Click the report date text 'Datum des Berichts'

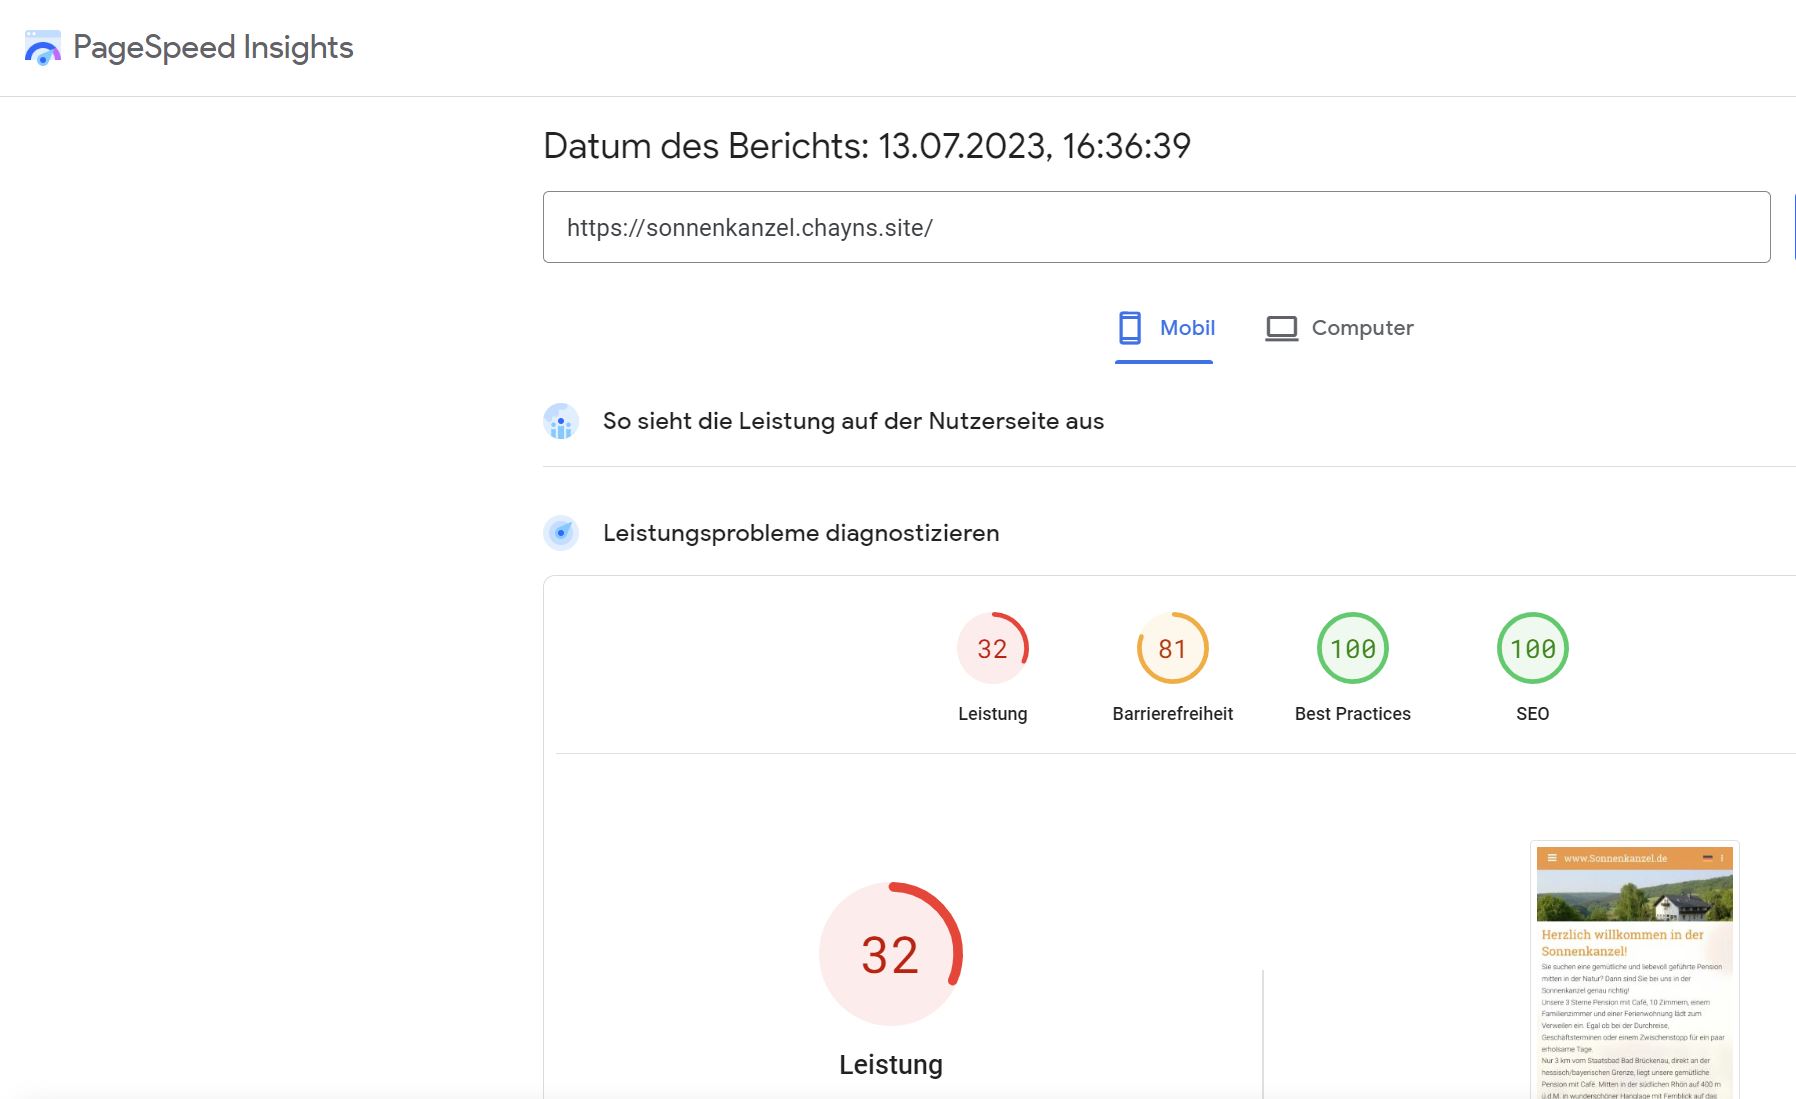tap(867, 146)
